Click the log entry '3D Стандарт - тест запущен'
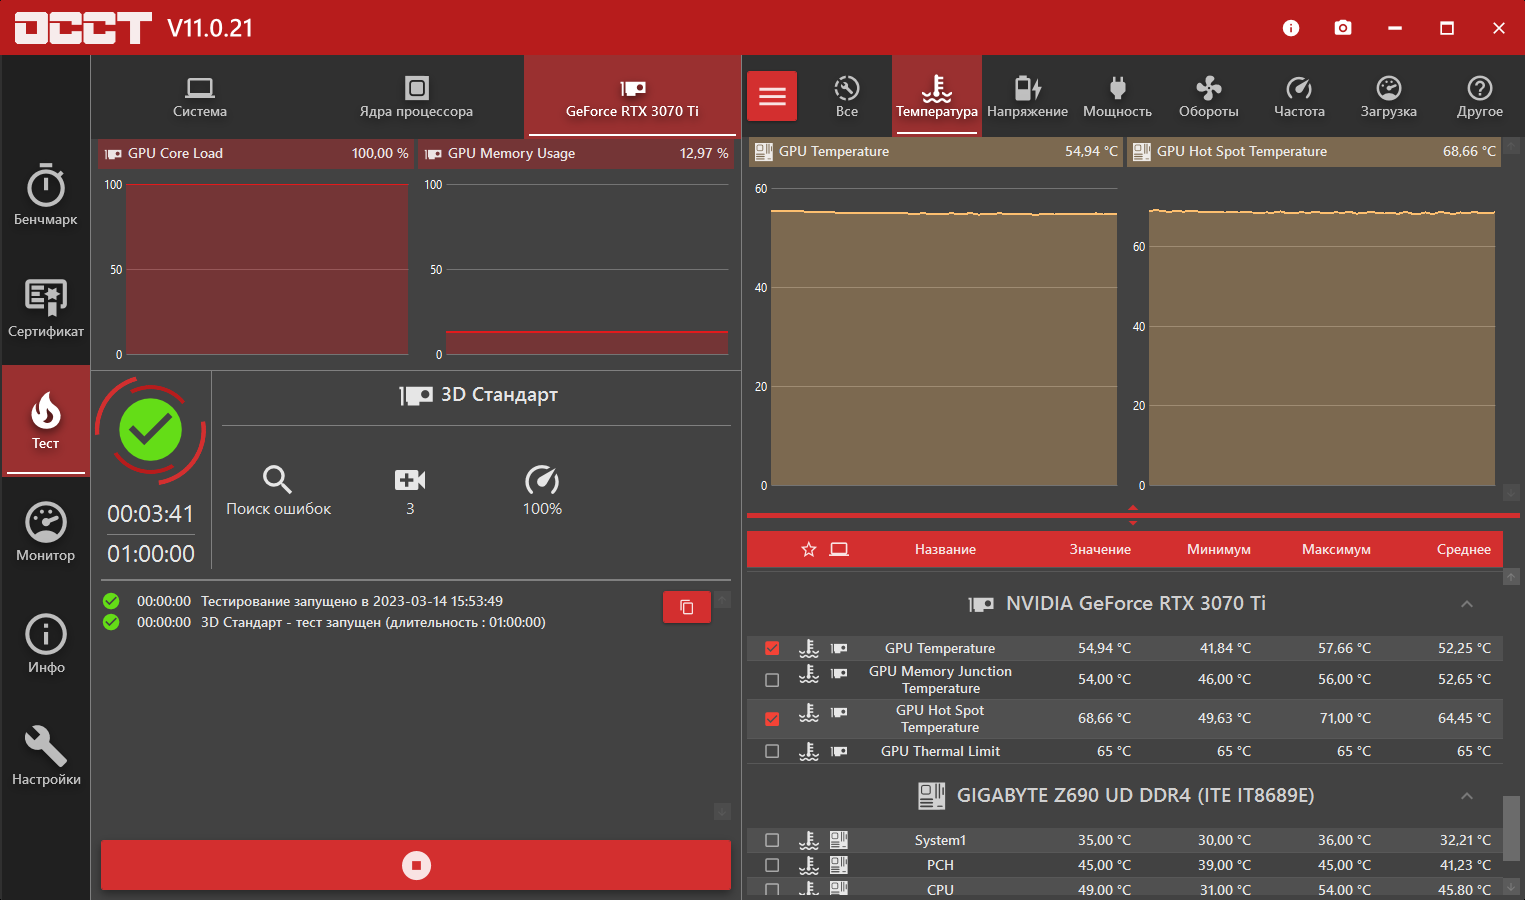Screen dimensions: 1525x900 pos(373,622)
